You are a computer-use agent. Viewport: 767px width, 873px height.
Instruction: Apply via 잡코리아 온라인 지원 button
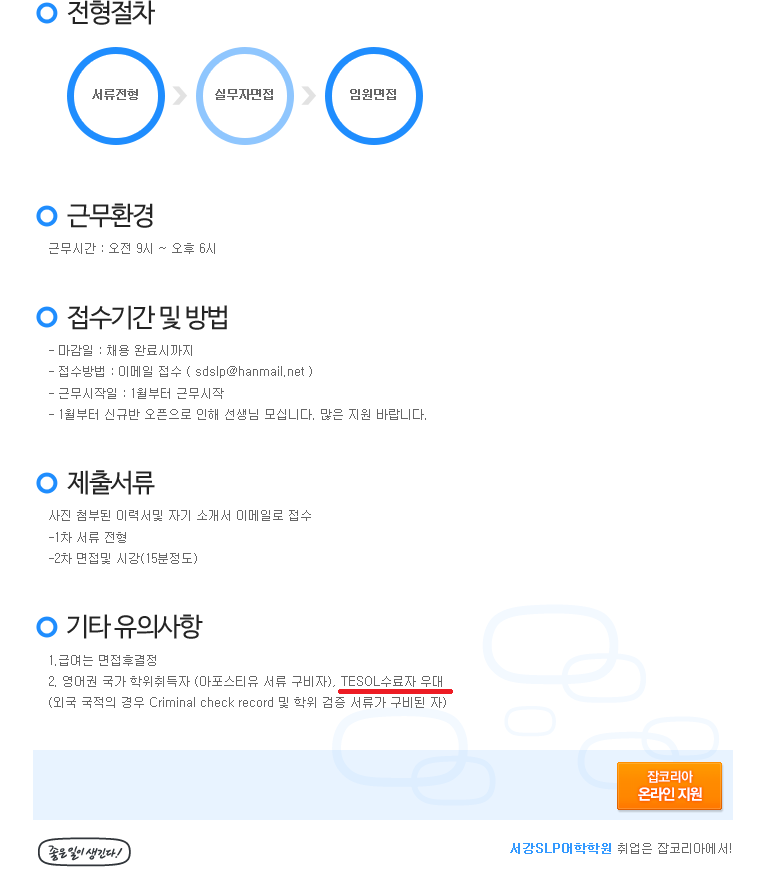[x=669, y=786]
